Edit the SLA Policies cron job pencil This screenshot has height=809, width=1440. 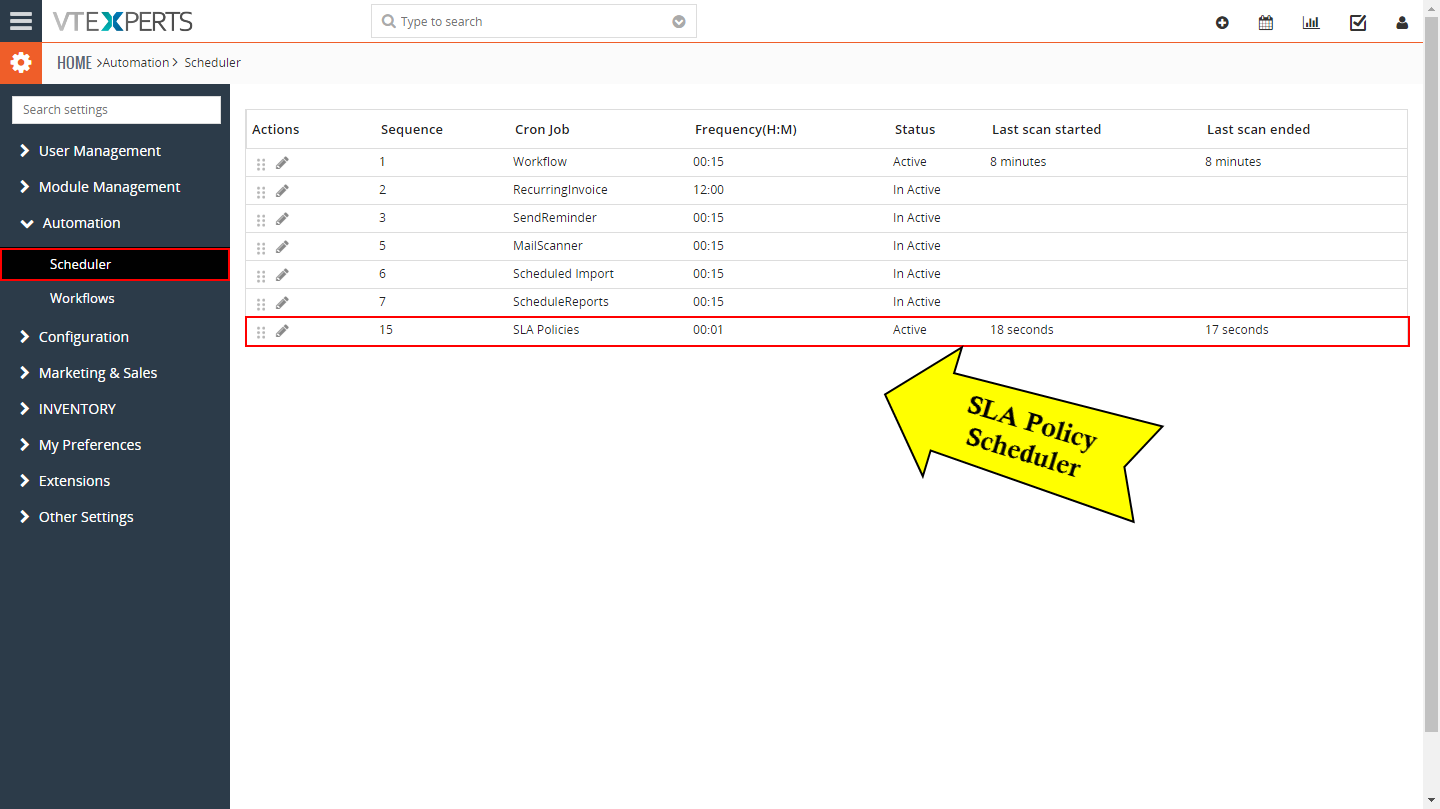point(282,331)
